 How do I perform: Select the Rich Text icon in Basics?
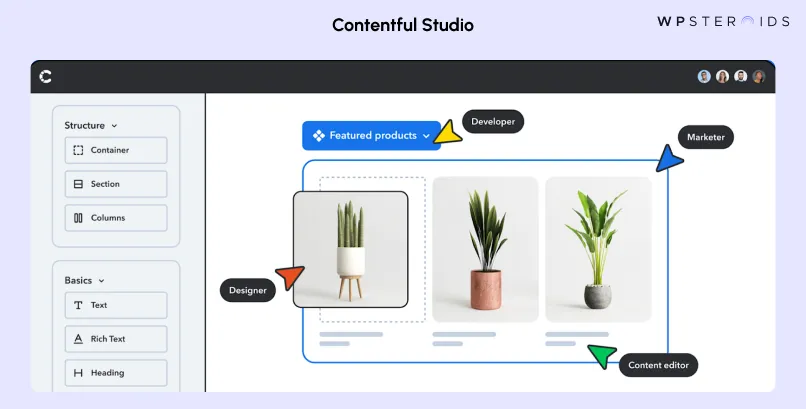click(78, 339)
